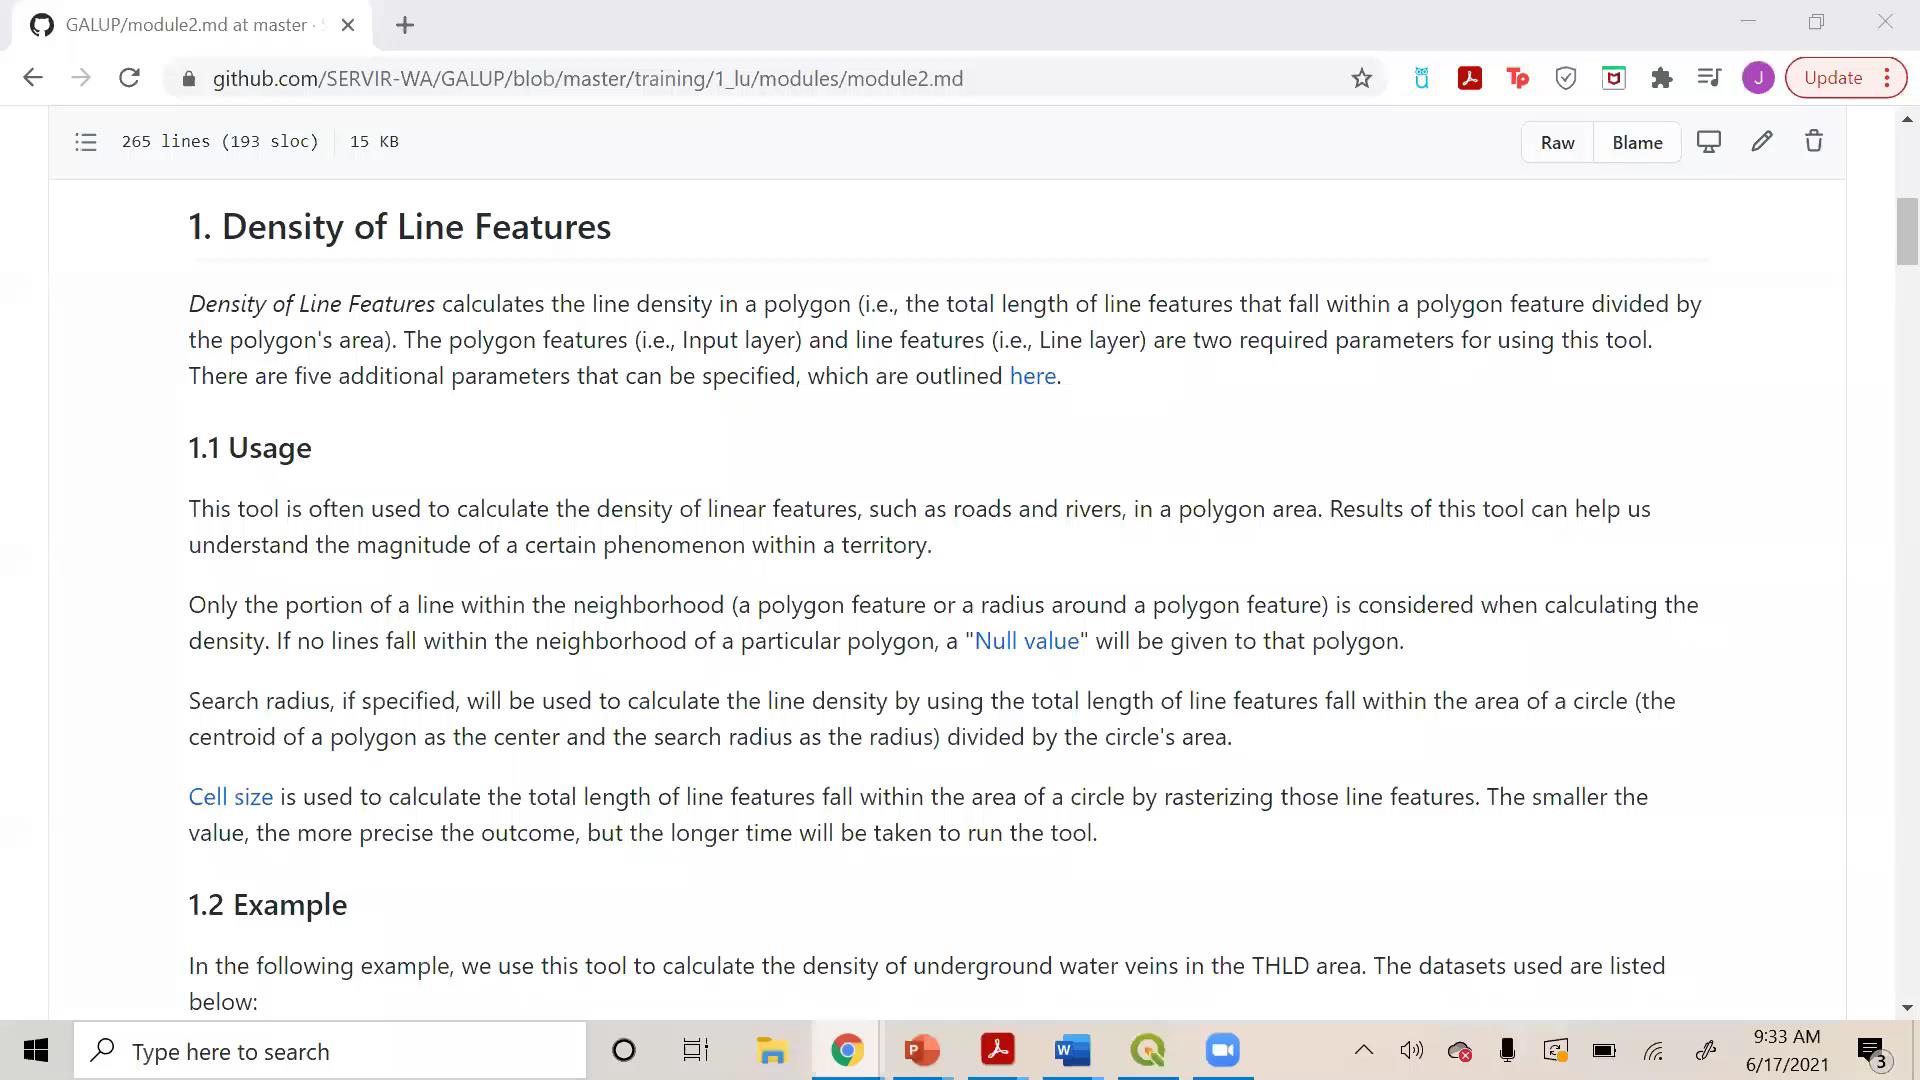The image size is (1920, 1080).
Task: Click the Blame button
Action: (x=1637, y=143)
